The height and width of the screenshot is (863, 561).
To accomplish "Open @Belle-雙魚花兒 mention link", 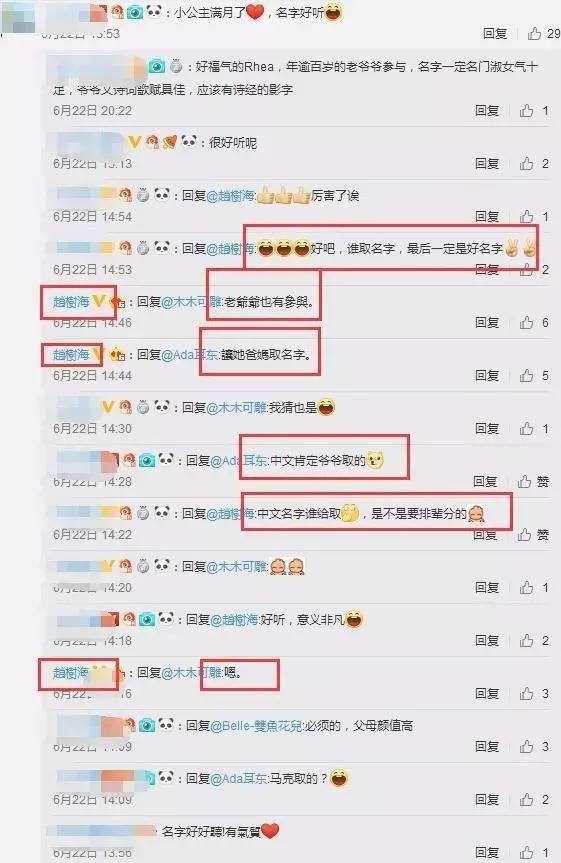I will pyautogui.click(x=255, y=725).
